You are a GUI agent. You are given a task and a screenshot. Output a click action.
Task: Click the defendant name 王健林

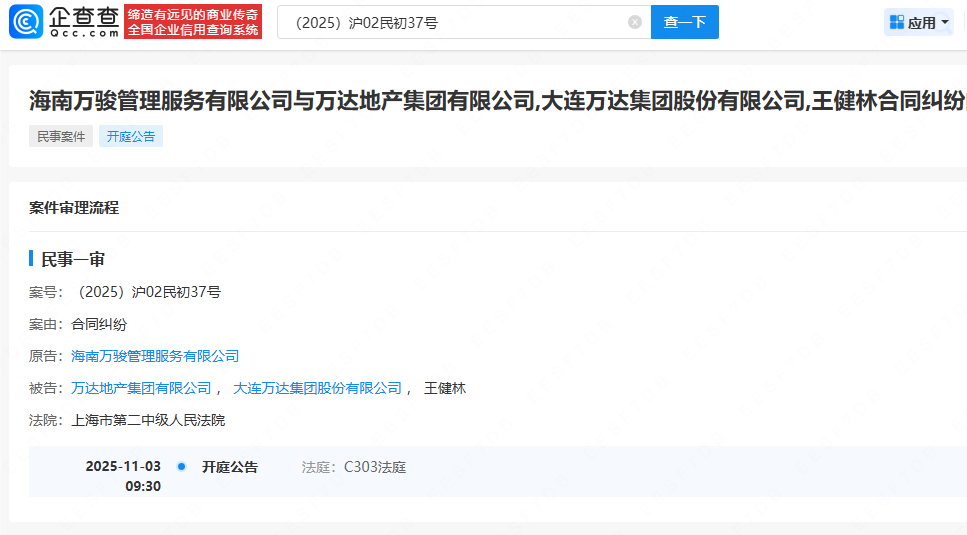pos(445,388)
